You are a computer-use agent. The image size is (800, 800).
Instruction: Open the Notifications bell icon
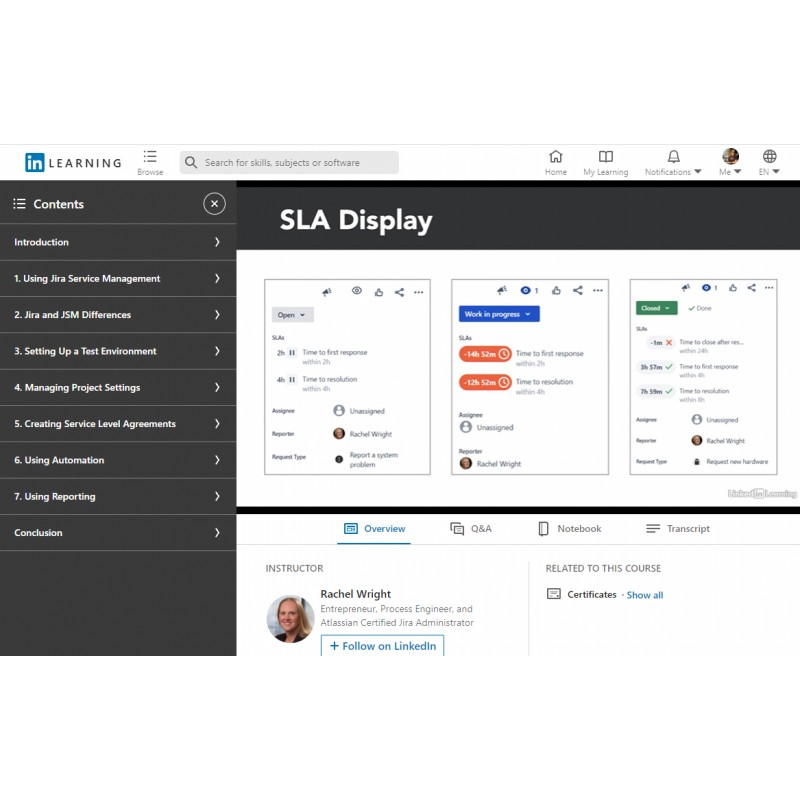(x=673, y=156)
